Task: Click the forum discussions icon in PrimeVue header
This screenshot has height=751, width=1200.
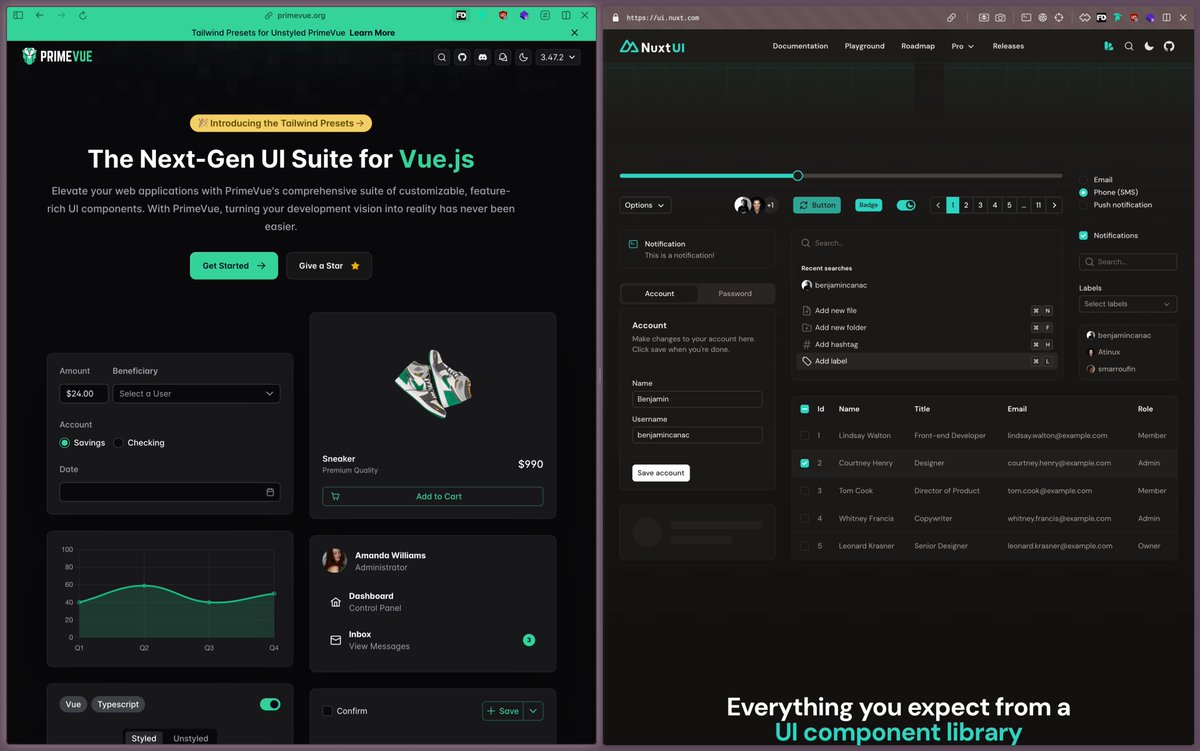Action: (503, 57)
